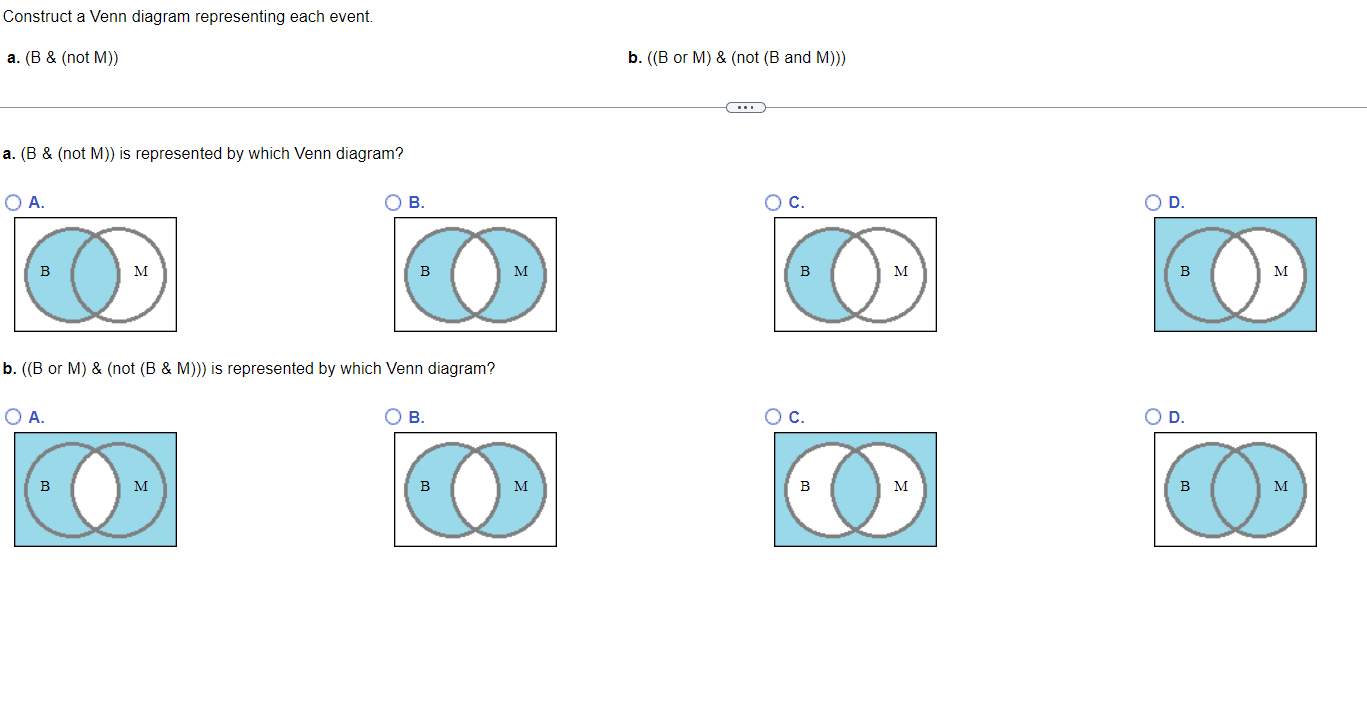Click the ellipsis divider to collapse the question header
The image size is (1367, 702).
(x=745, y=107)
